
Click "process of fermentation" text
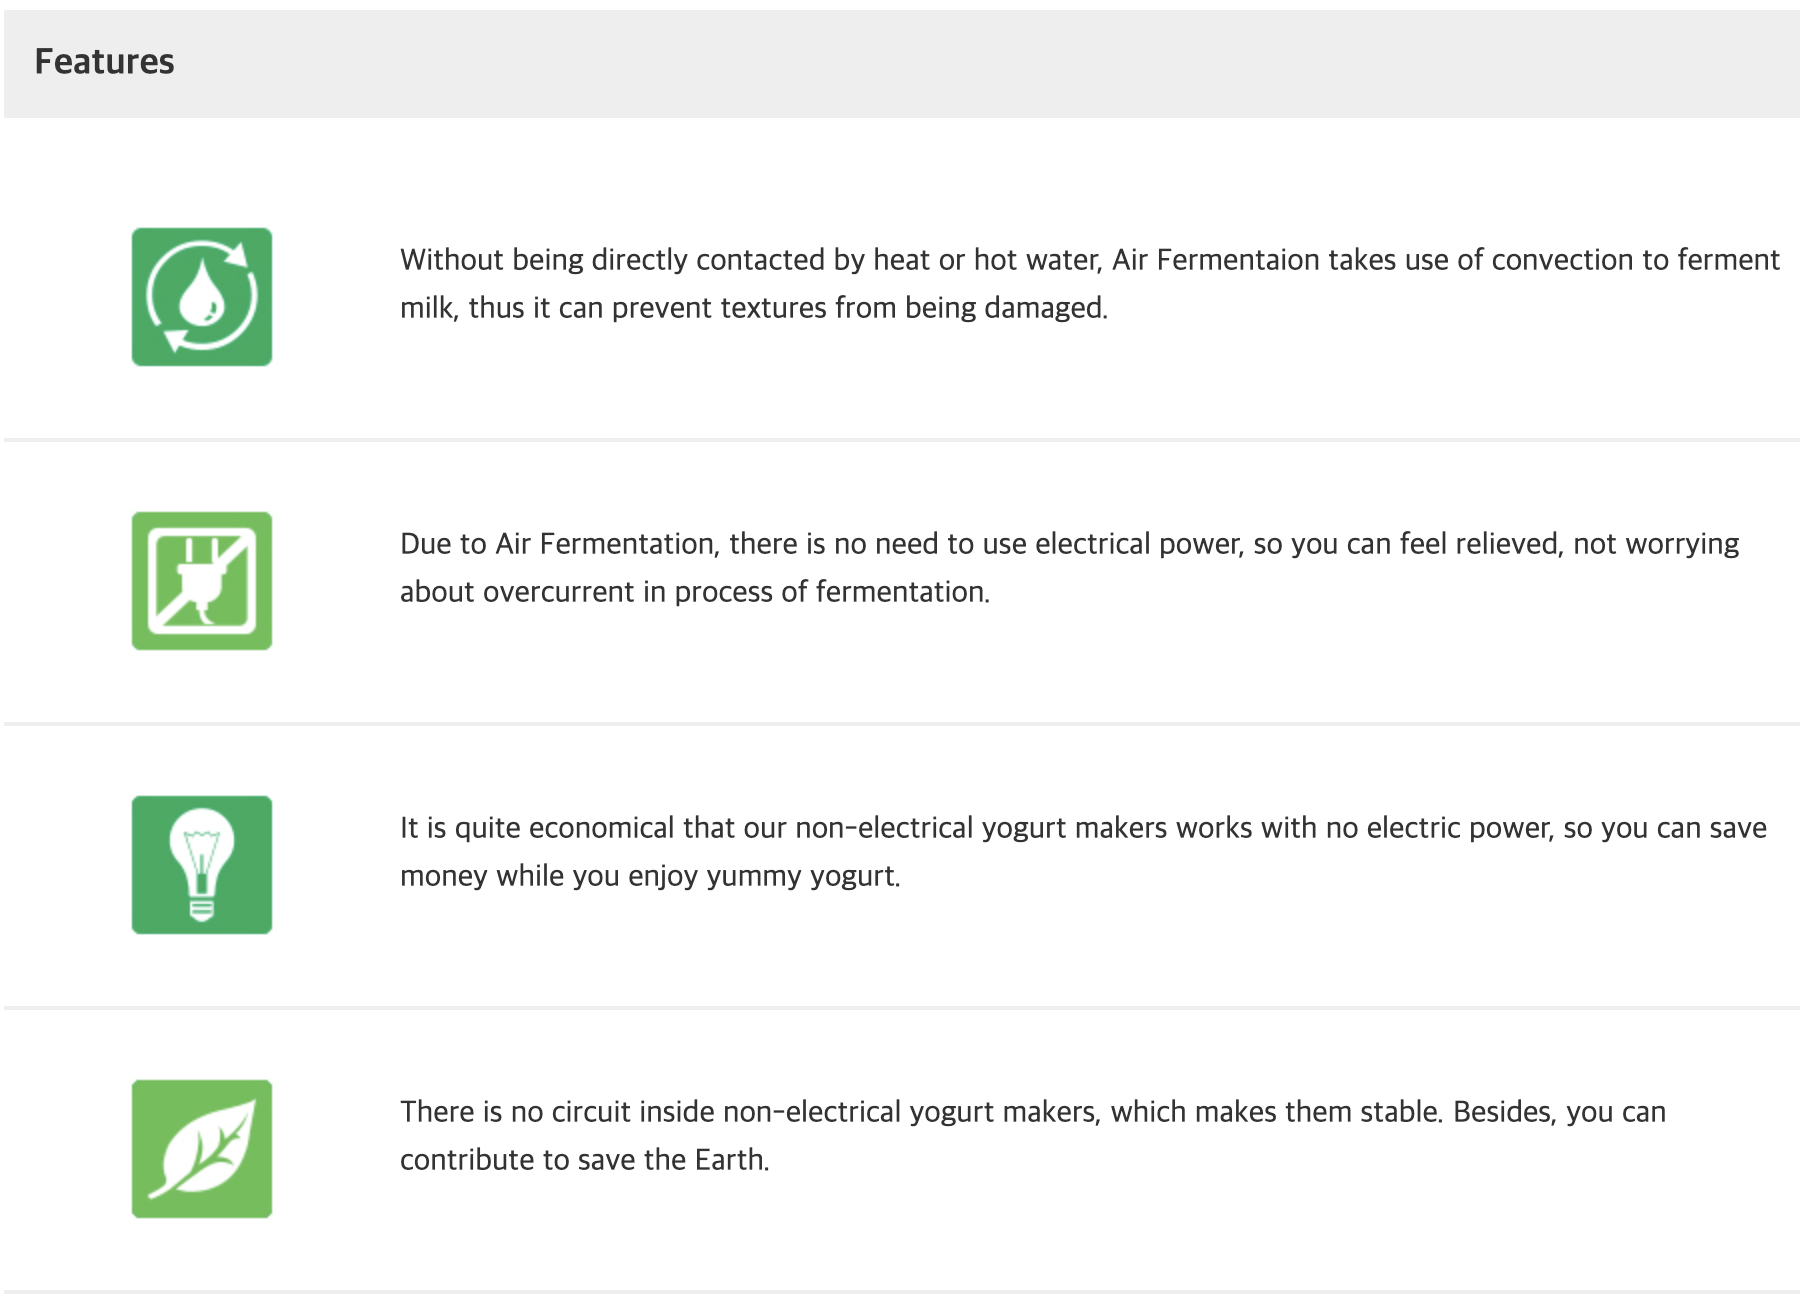click(831, 592)
